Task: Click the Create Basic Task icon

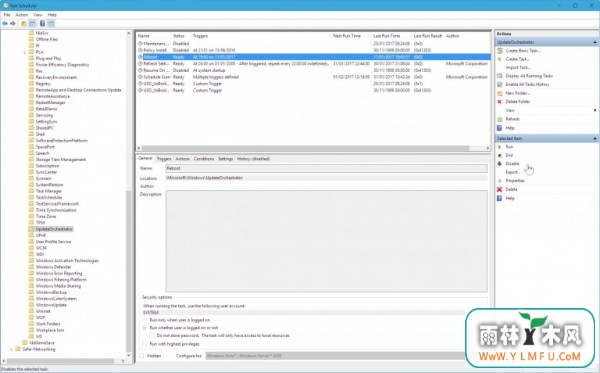Action: 499,50
